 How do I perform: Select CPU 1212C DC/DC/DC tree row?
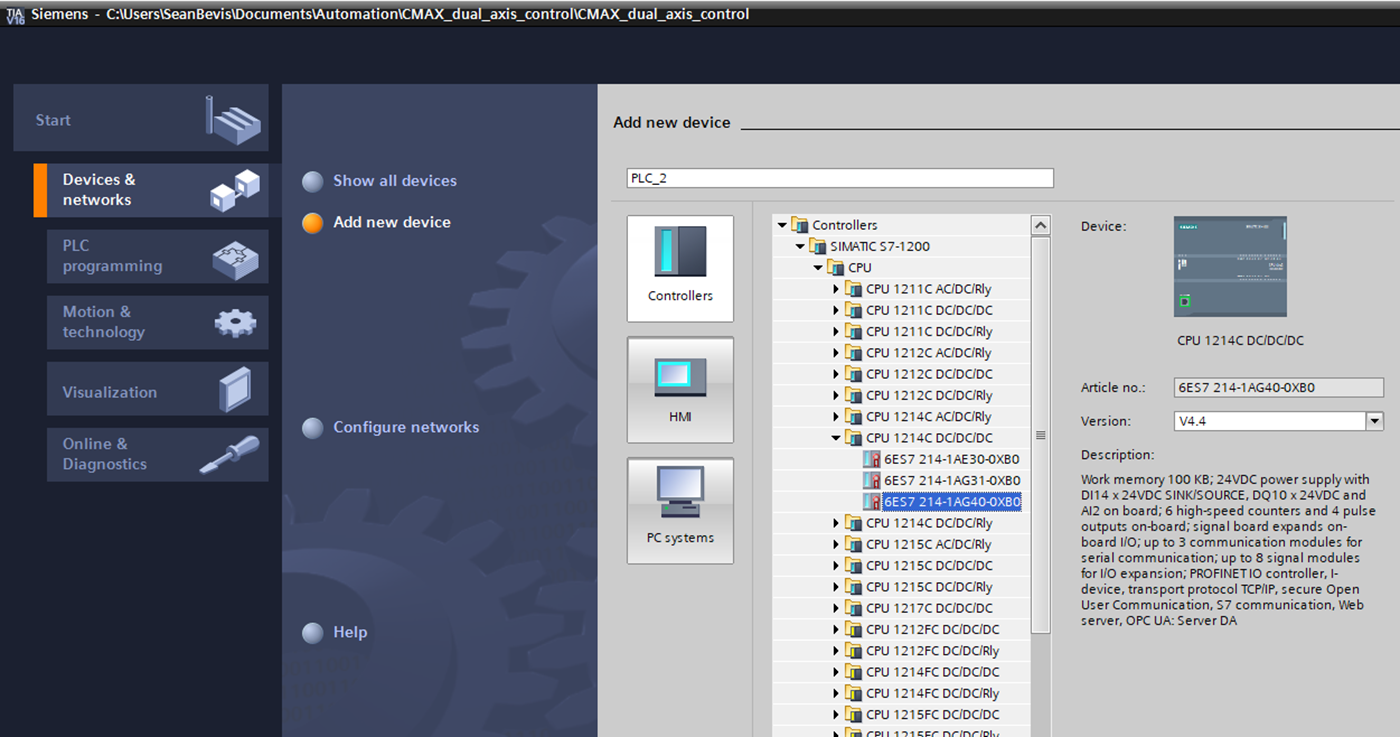pyautogui.click(x=929, y=374)
